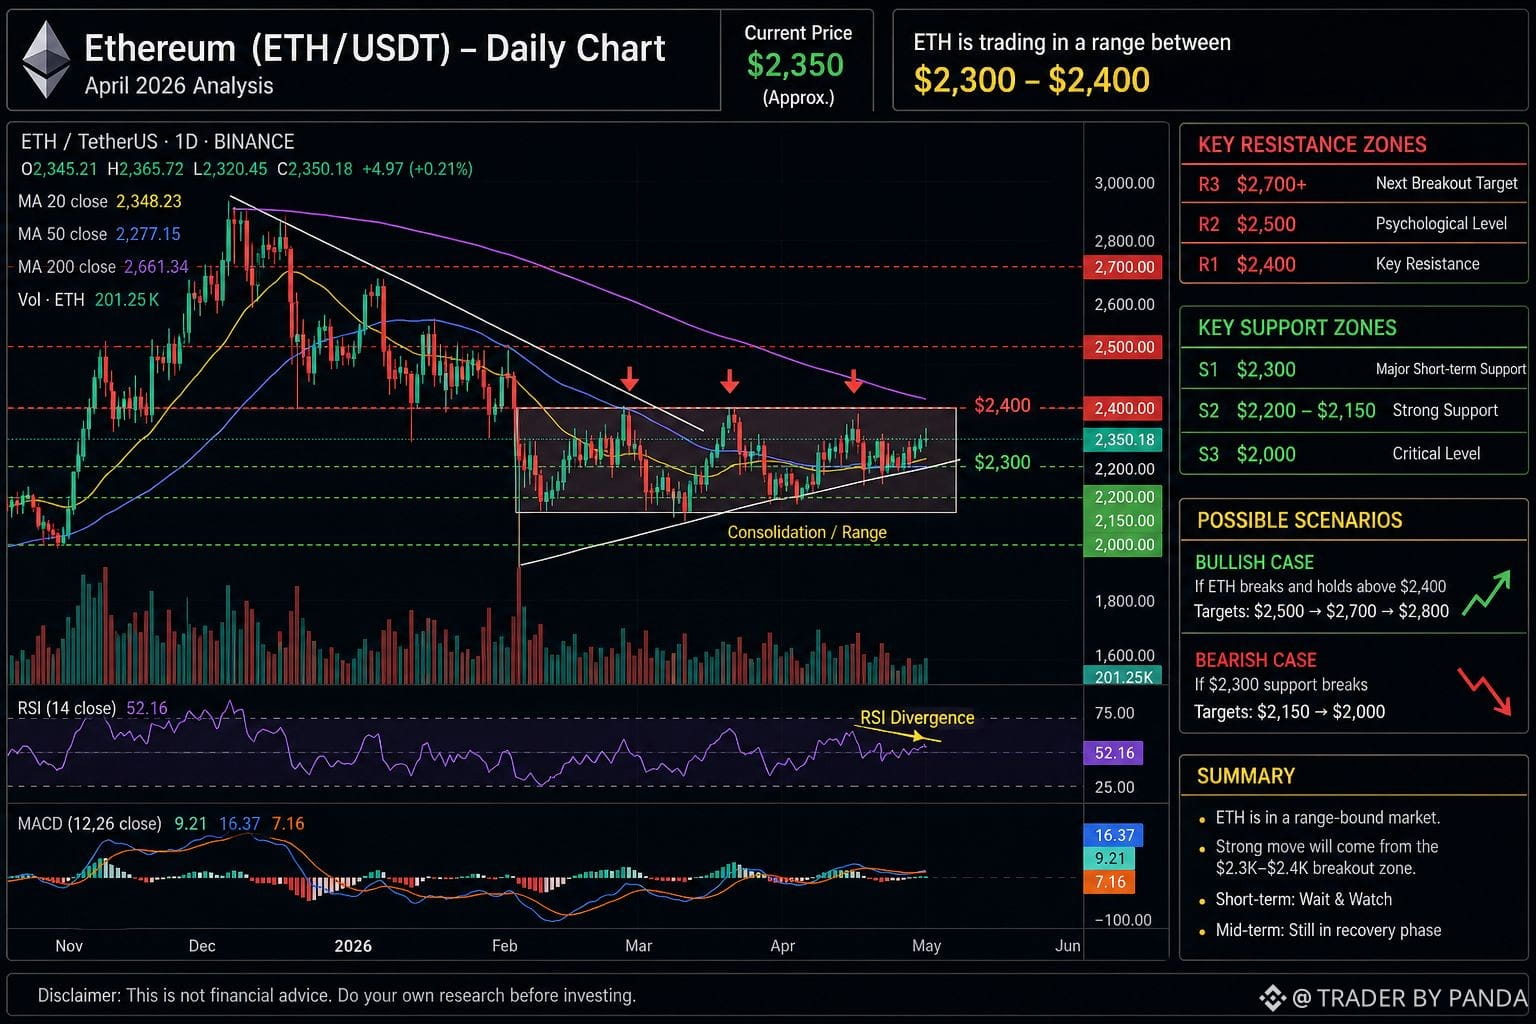
Task: Click the 'Apr' label on the time axis
Action: pyautogui.click(x=783, y=946)
